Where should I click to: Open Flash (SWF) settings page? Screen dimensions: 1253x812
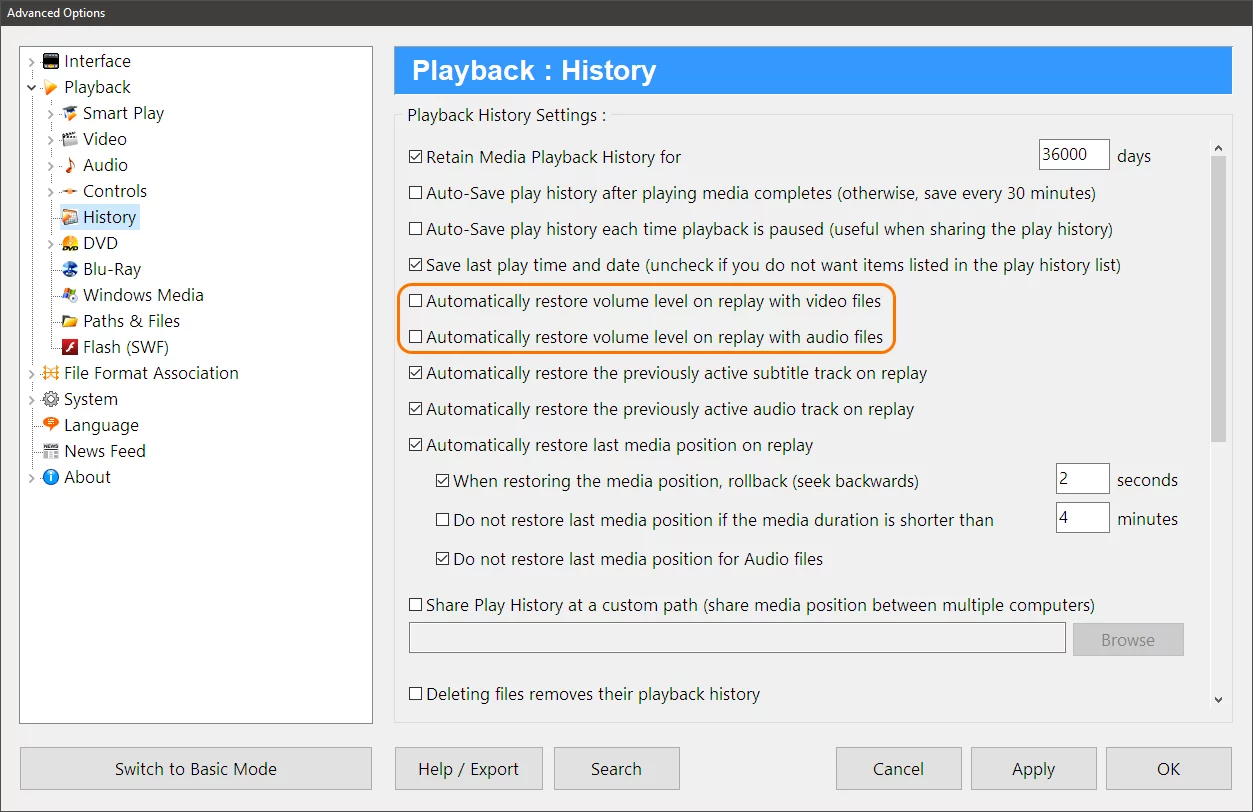pyautogui.click(x=126, y=347)
